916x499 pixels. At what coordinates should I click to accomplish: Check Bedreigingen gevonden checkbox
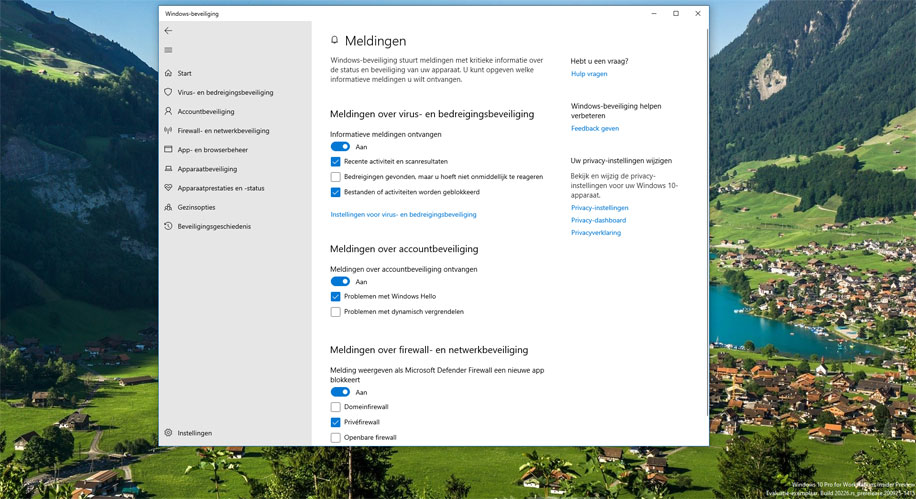[335, 176]
